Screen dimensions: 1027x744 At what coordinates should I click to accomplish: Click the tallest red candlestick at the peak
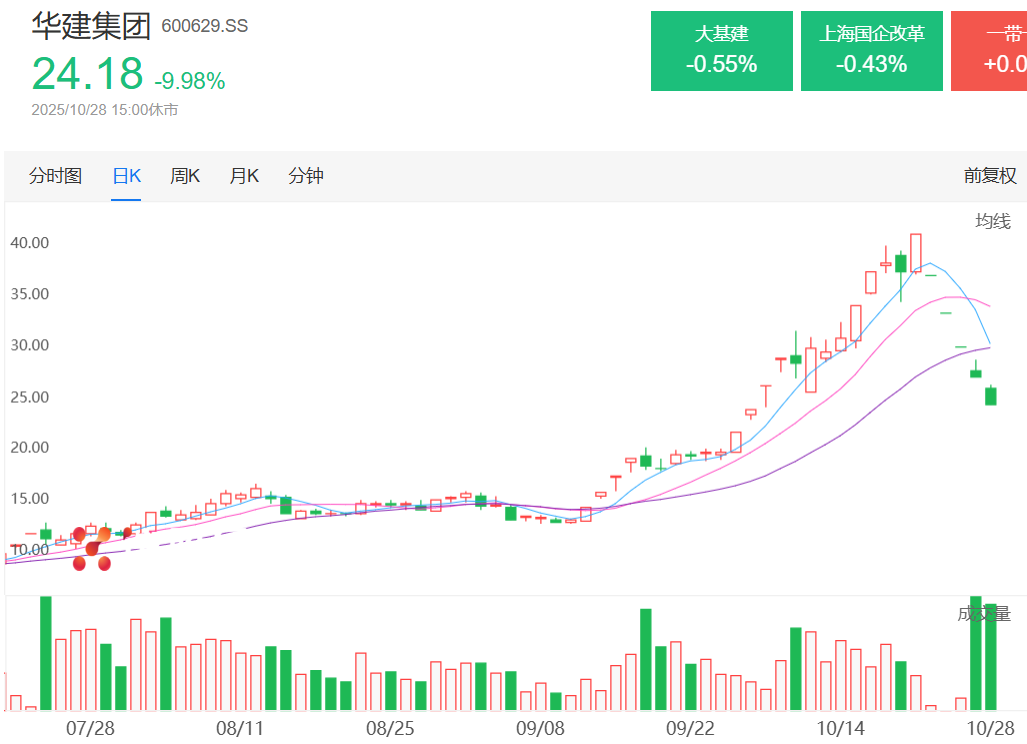point(915,252)
